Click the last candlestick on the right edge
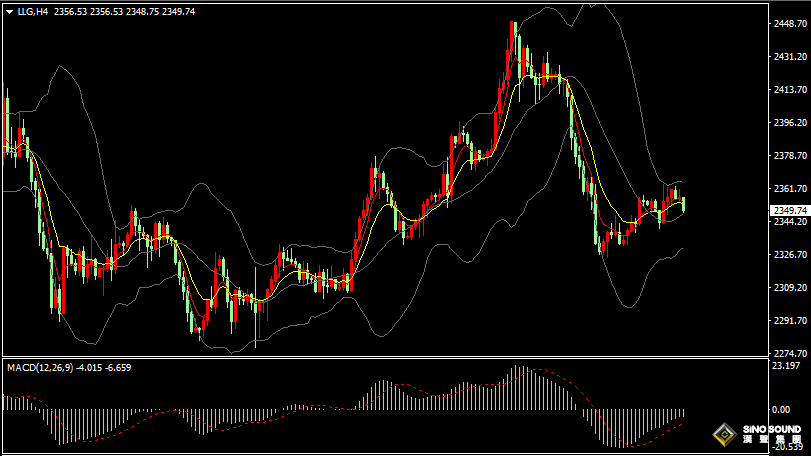 683,203
